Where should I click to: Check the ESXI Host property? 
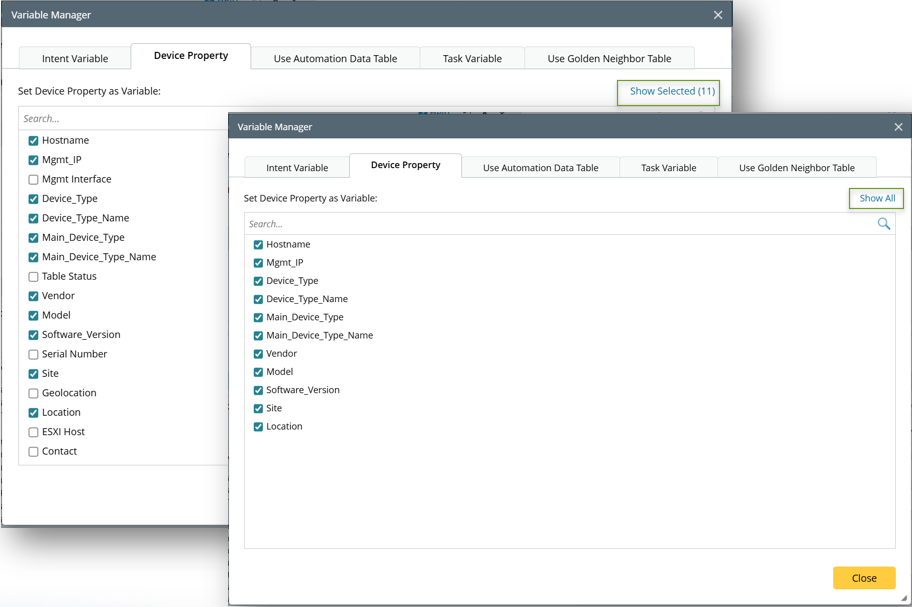tap(33, 433)
